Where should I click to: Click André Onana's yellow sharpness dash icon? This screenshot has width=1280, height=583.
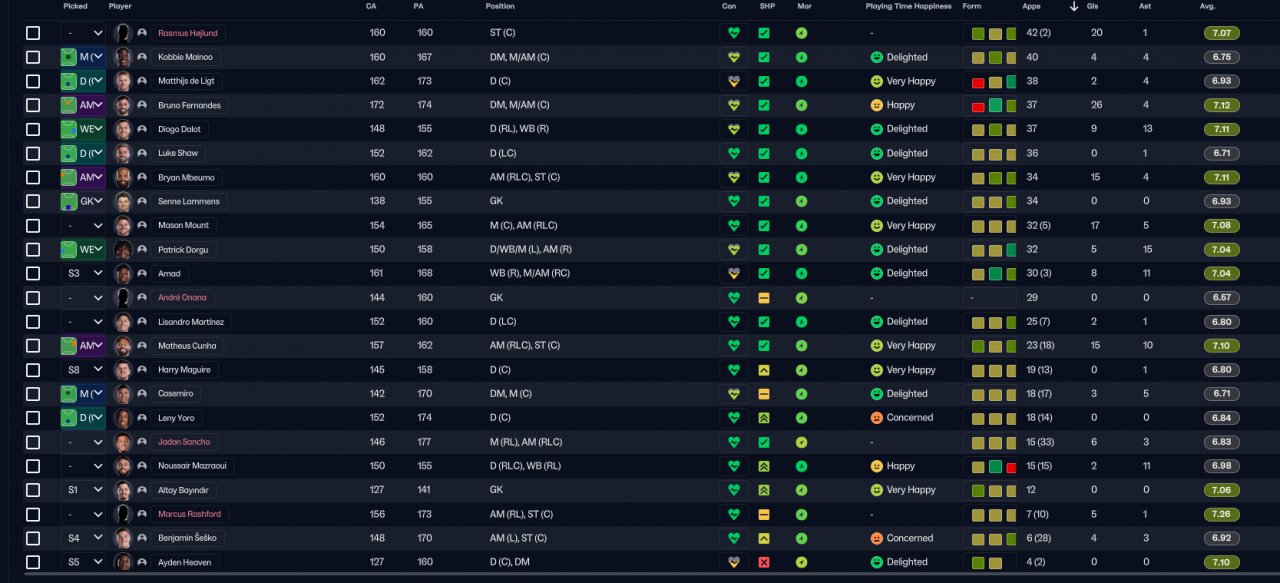point(764,298)
